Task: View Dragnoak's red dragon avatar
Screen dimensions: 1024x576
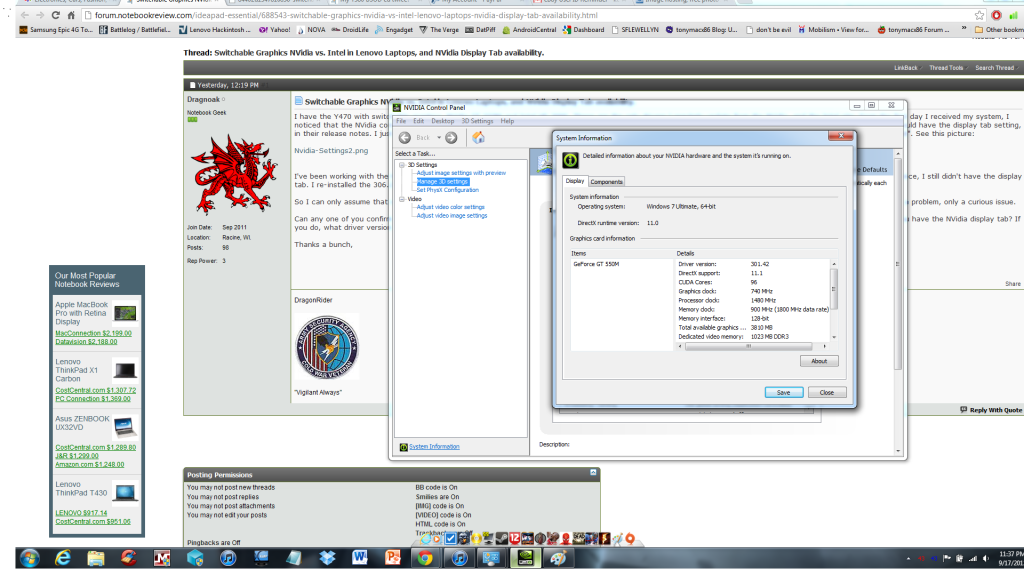Action: coord(234,174)
